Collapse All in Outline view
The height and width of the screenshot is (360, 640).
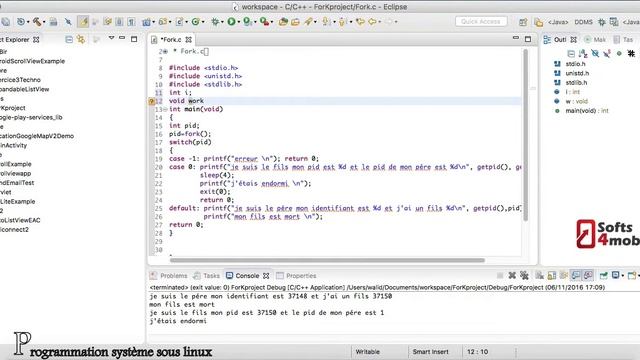[x=571, y=53]
